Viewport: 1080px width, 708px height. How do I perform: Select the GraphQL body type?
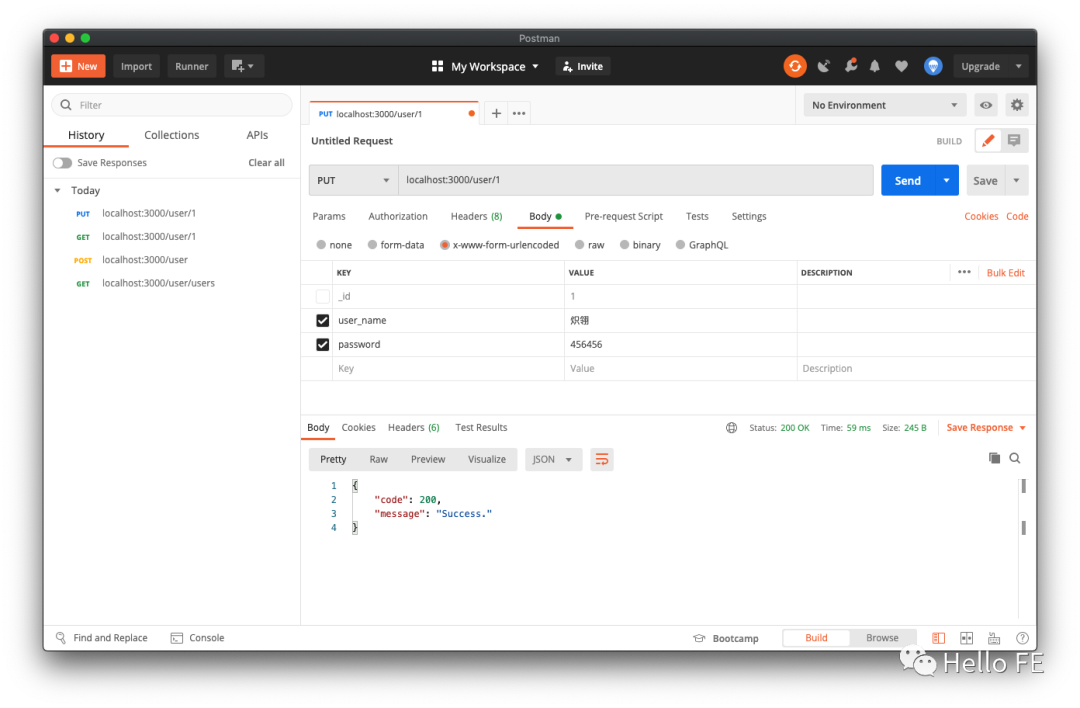pyautogui.click(x=681, y=244)
